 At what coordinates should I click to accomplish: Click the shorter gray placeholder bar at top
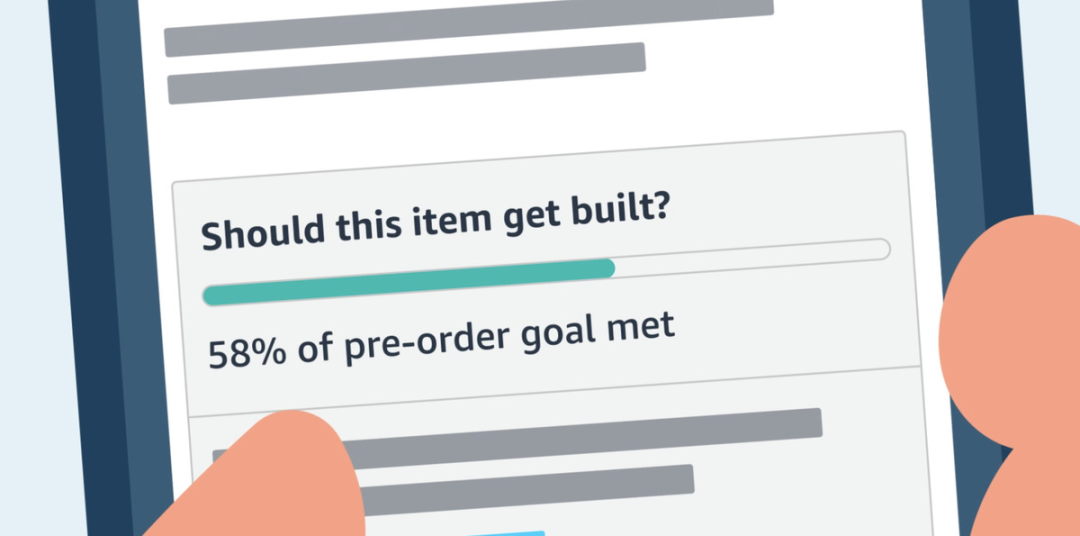pyautogui.click(x=406, y=73)
